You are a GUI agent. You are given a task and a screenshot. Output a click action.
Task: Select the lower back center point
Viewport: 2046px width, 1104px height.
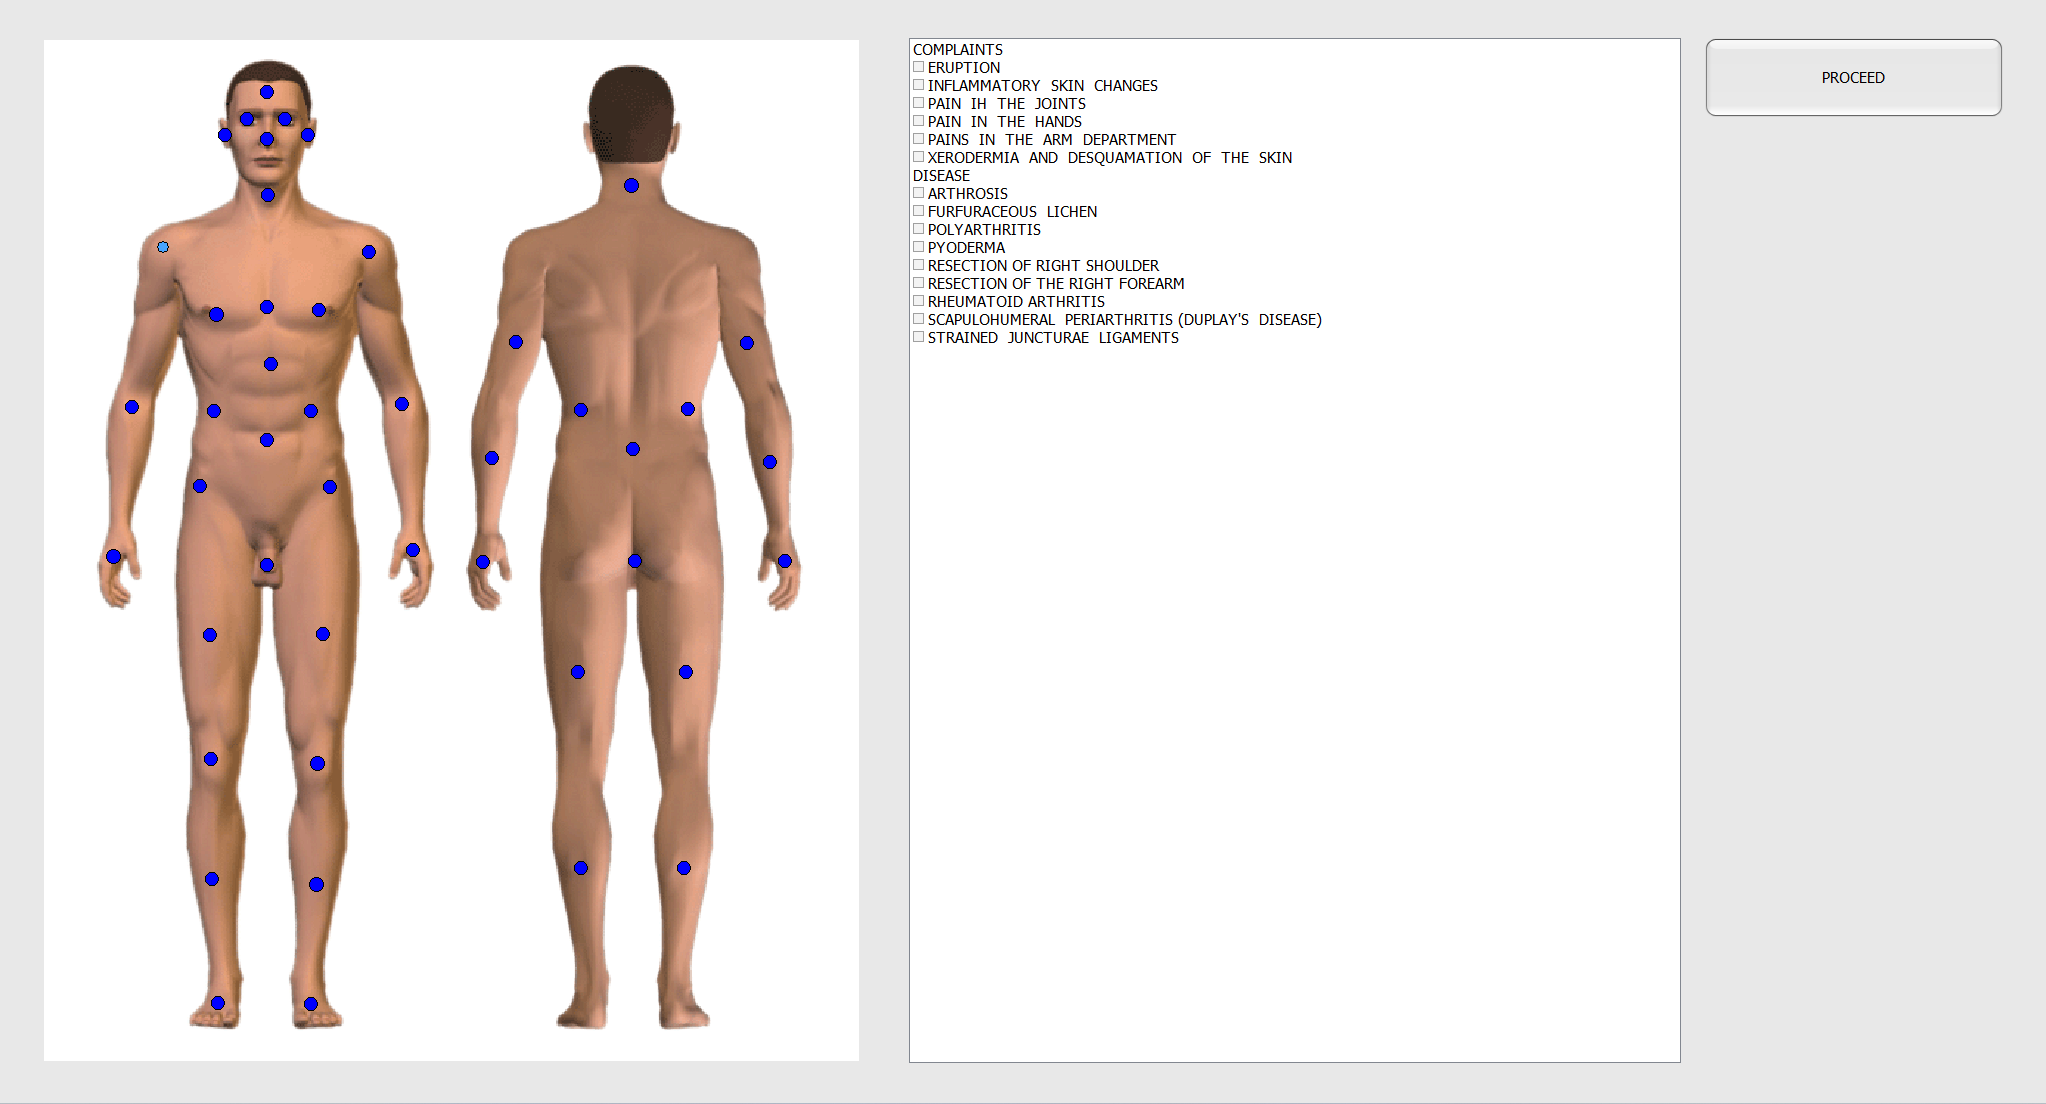point(633,449)
